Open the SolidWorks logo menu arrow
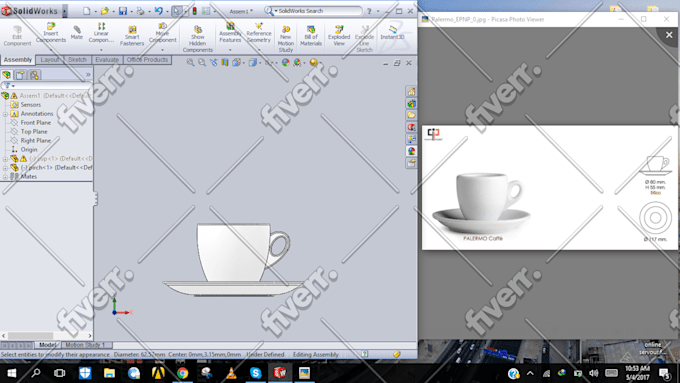This screenshot has width=680, height=383. pos(65,11)
